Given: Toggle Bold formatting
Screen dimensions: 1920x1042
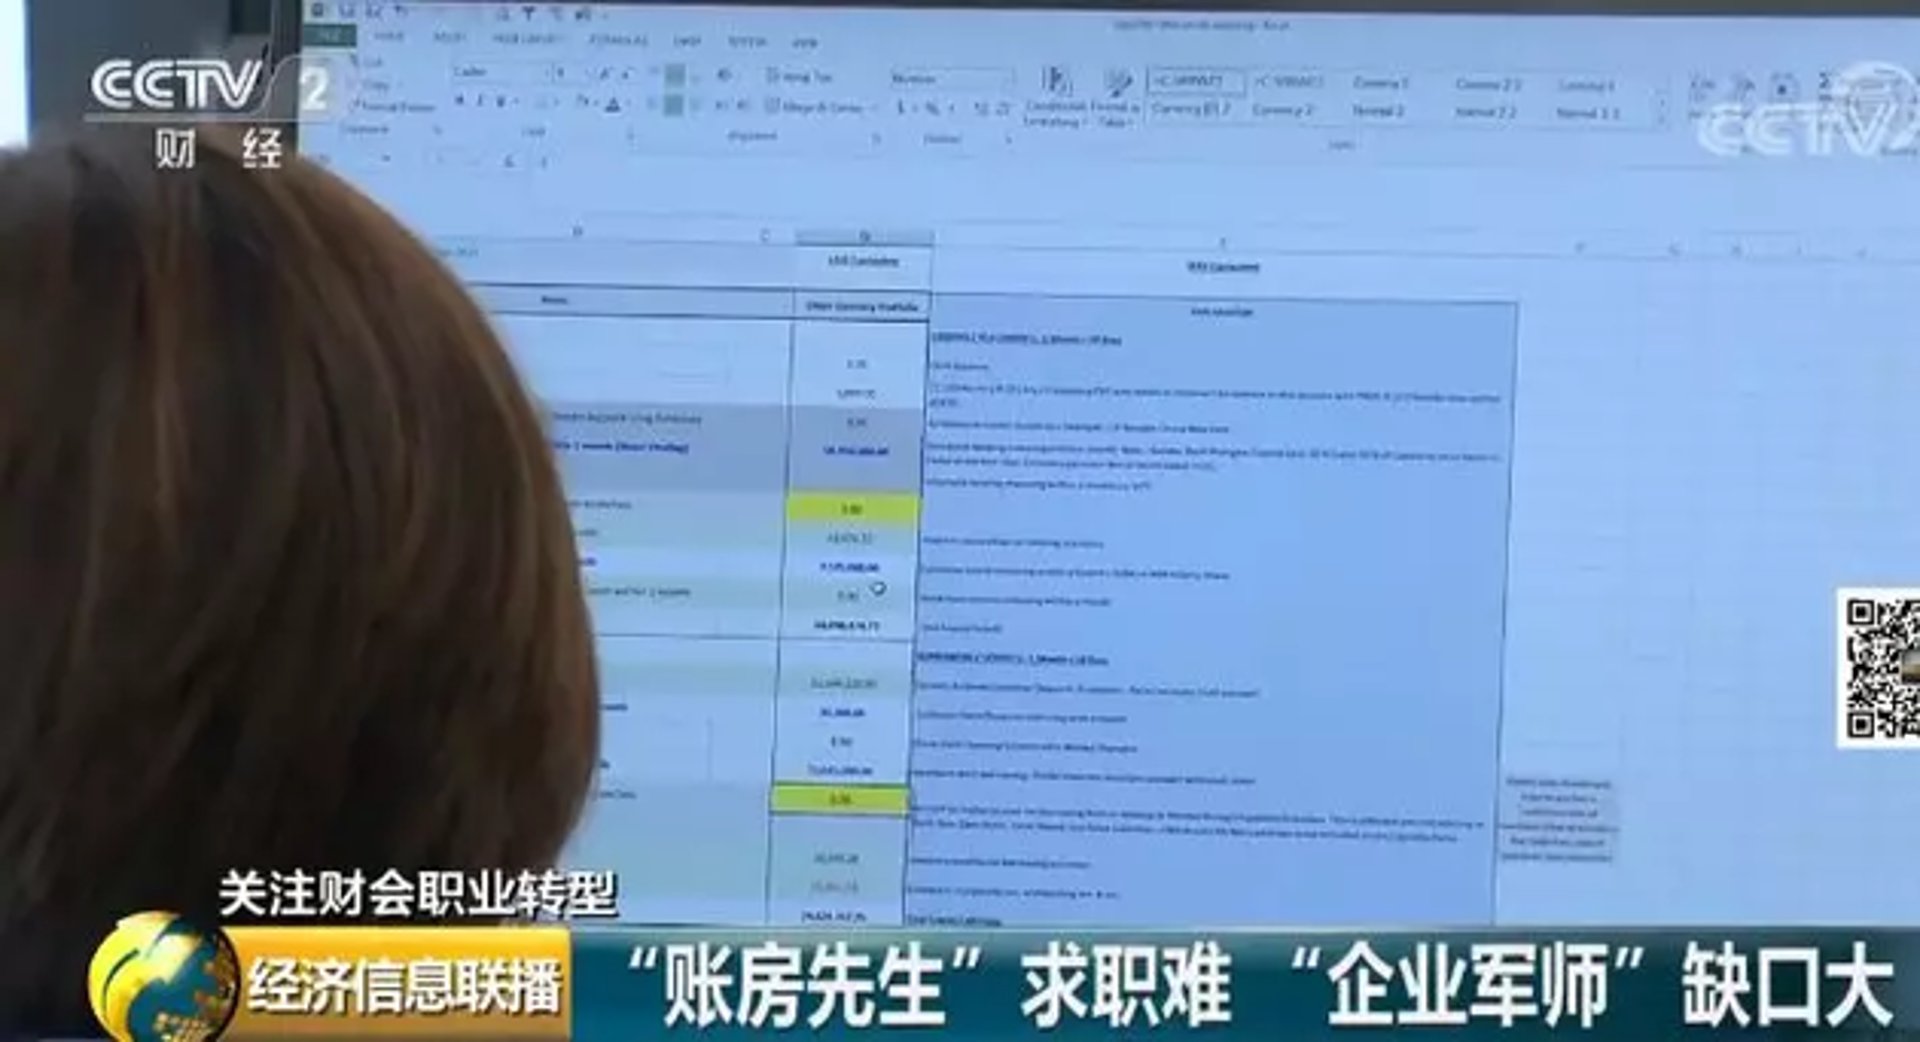Looking at the screenshot, I should [459, 101].
